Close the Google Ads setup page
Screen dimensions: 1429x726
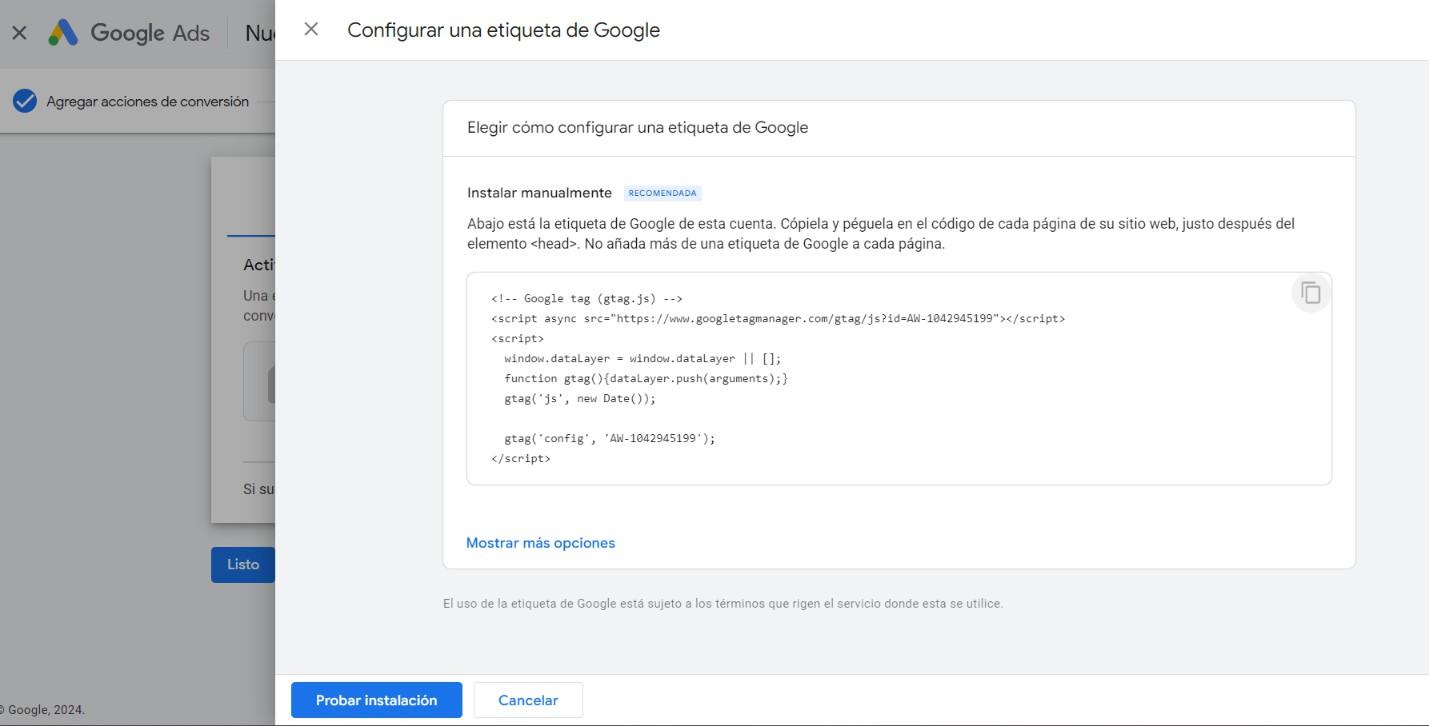[19, 32]
